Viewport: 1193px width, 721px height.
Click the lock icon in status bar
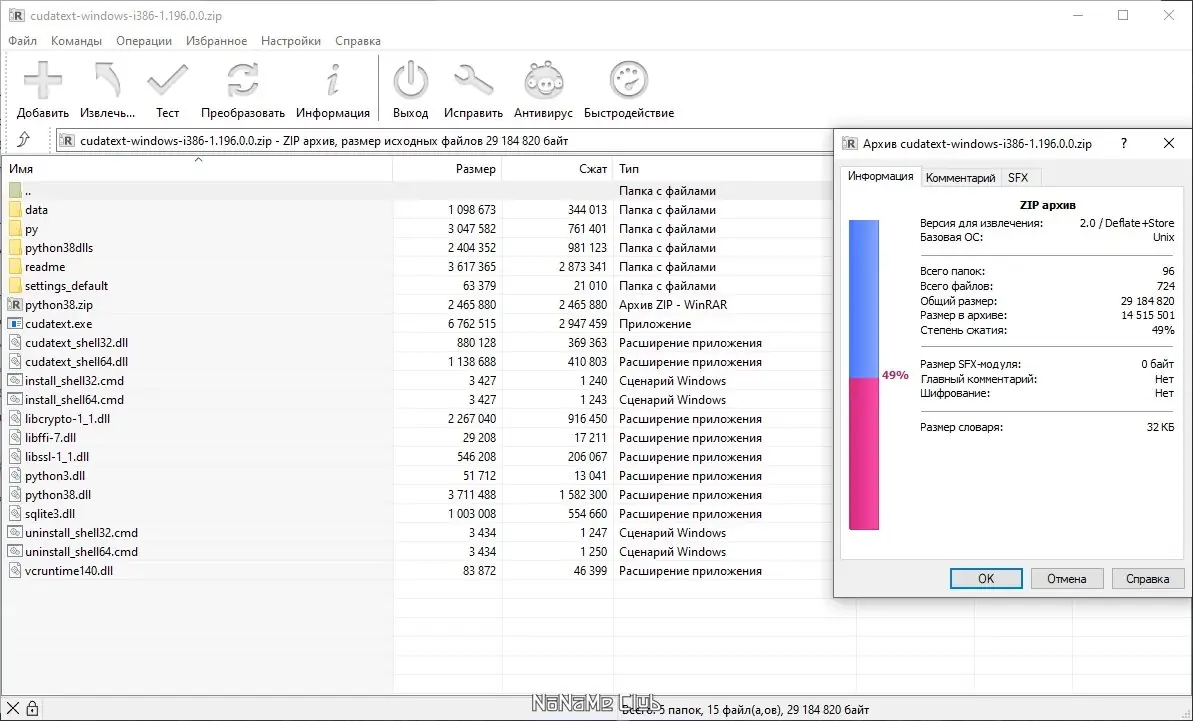pyautogui.click(x=32, y=709)
